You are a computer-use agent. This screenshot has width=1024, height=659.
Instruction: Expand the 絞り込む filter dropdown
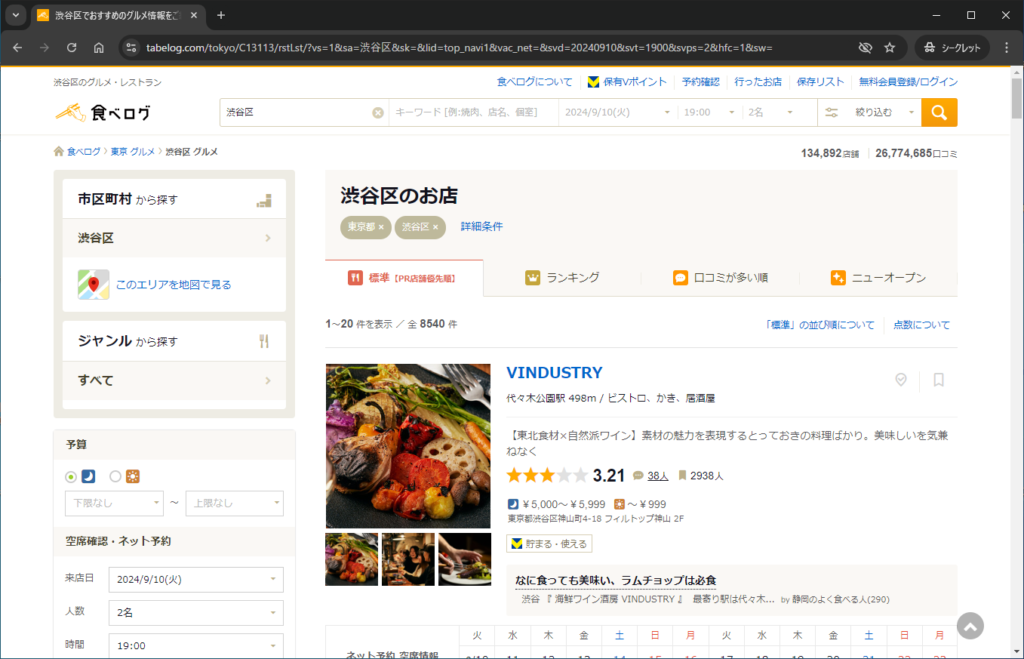868,113
